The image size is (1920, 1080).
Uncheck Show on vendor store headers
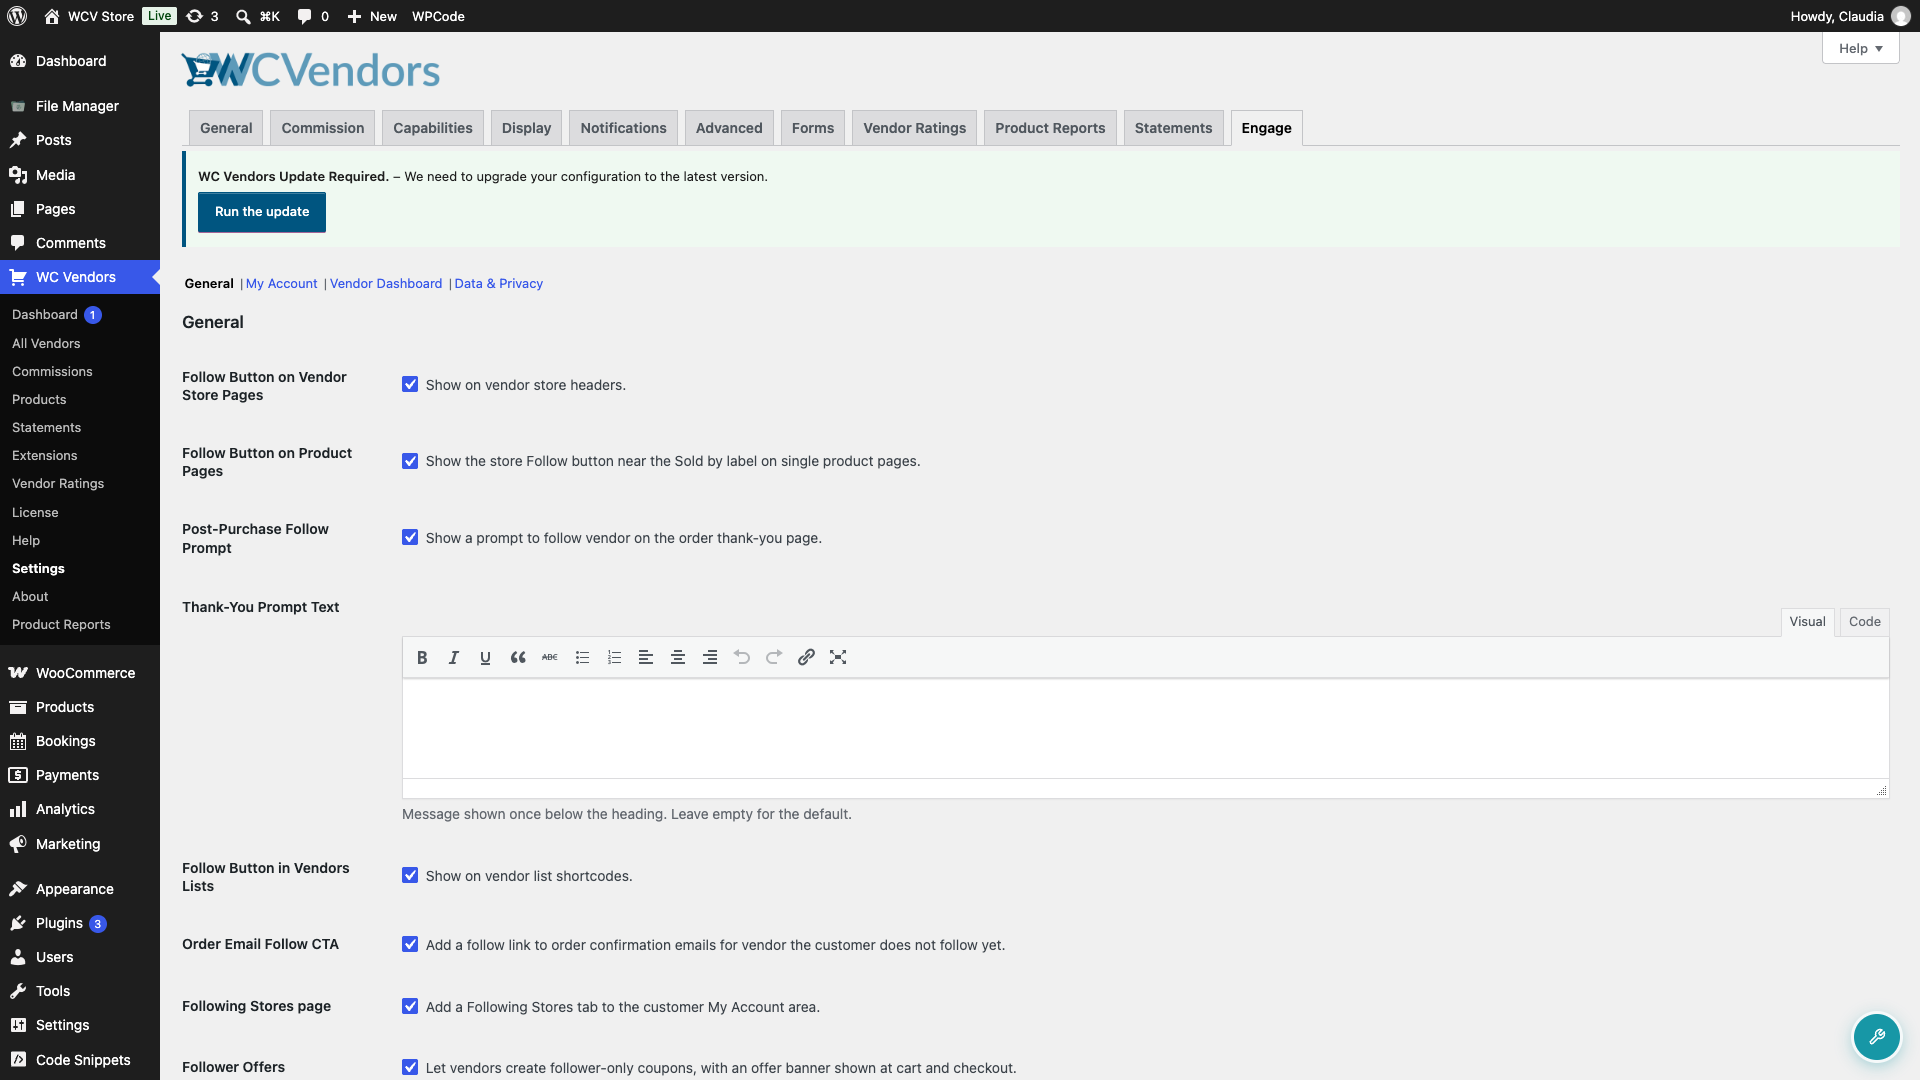click(x=410, y=384)
